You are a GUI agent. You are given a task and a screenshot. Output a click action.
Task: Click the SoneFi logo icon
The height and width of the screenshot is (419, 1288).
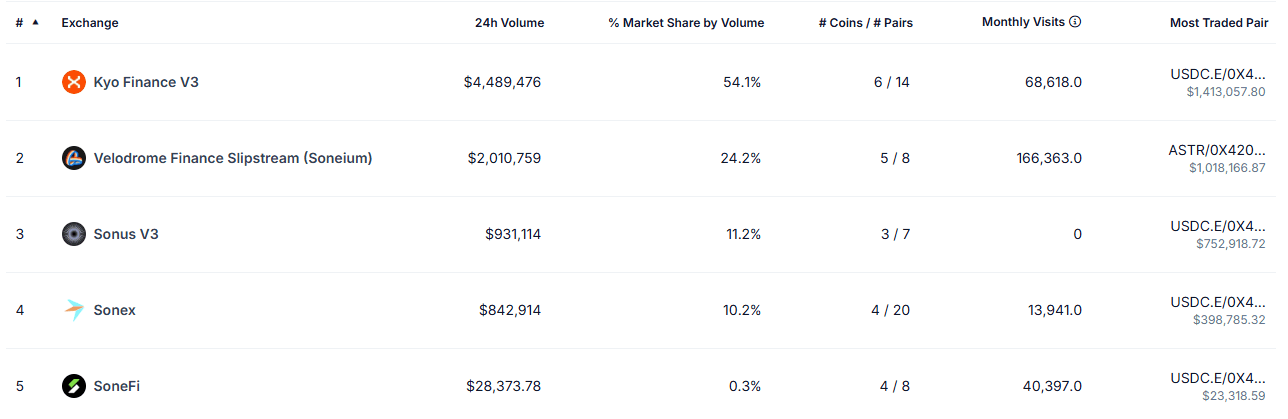(x=73, y=386)
